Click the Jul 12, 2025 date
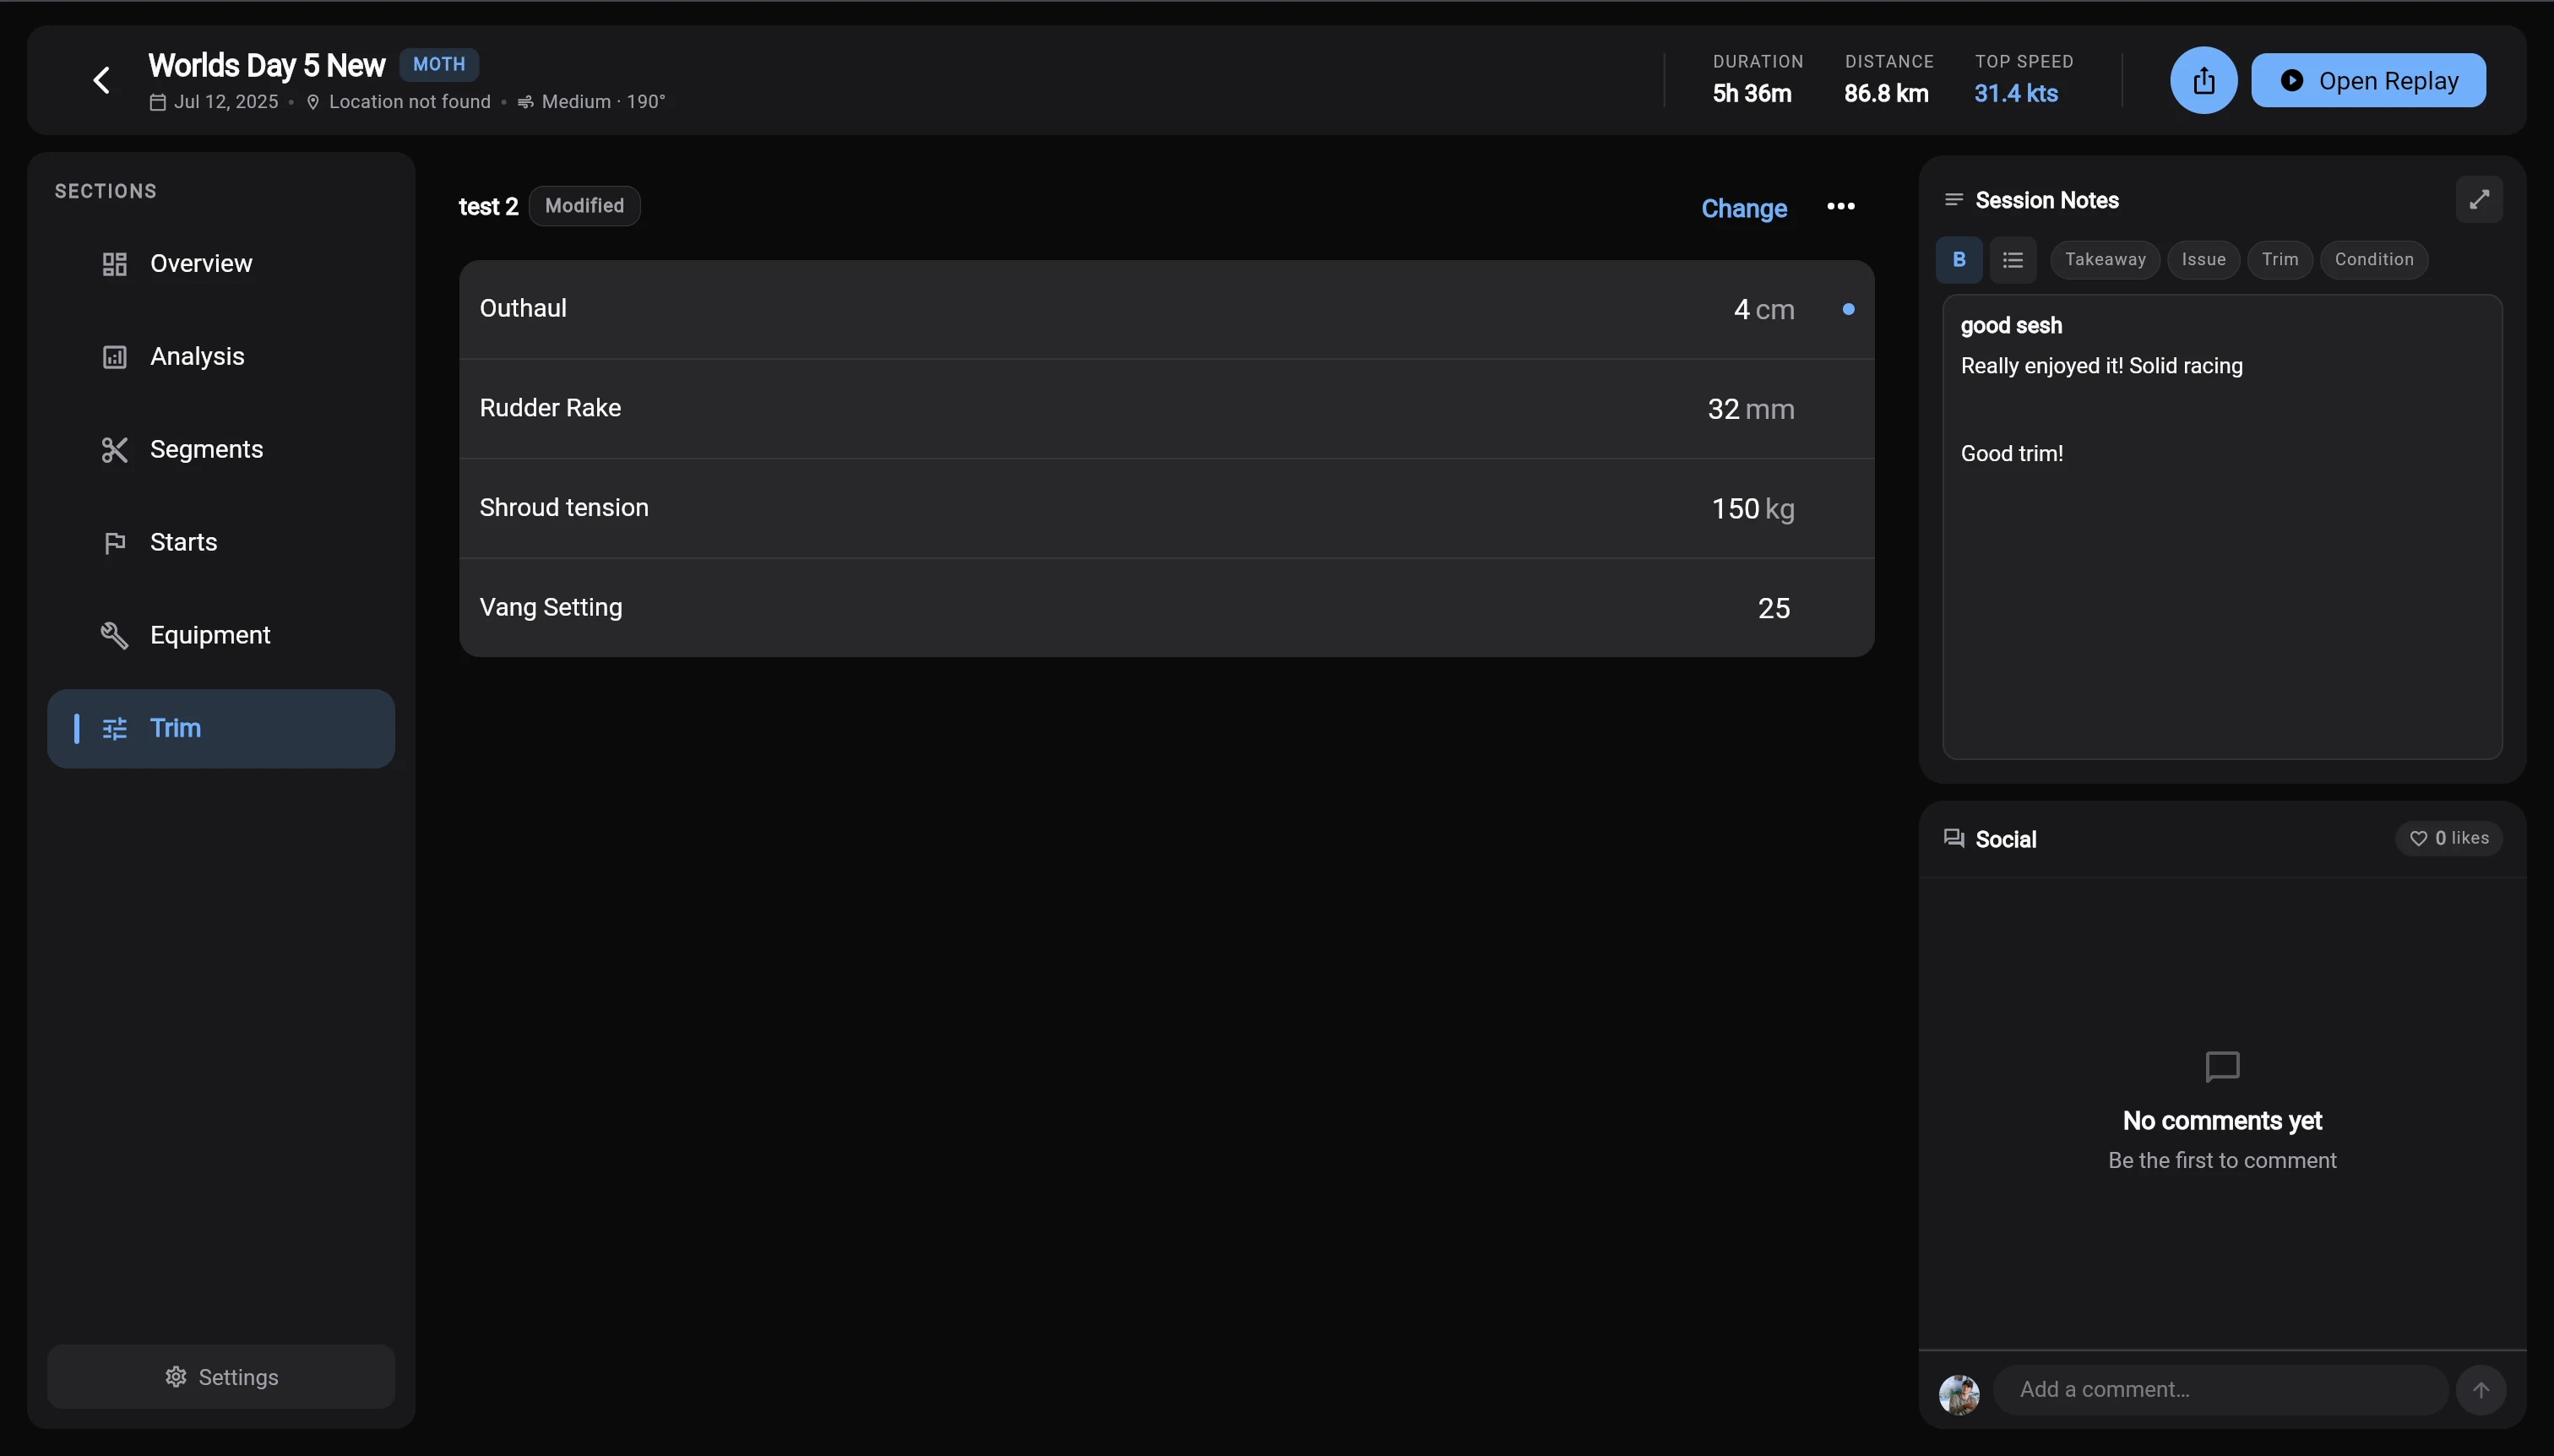 tap(225, 102)
